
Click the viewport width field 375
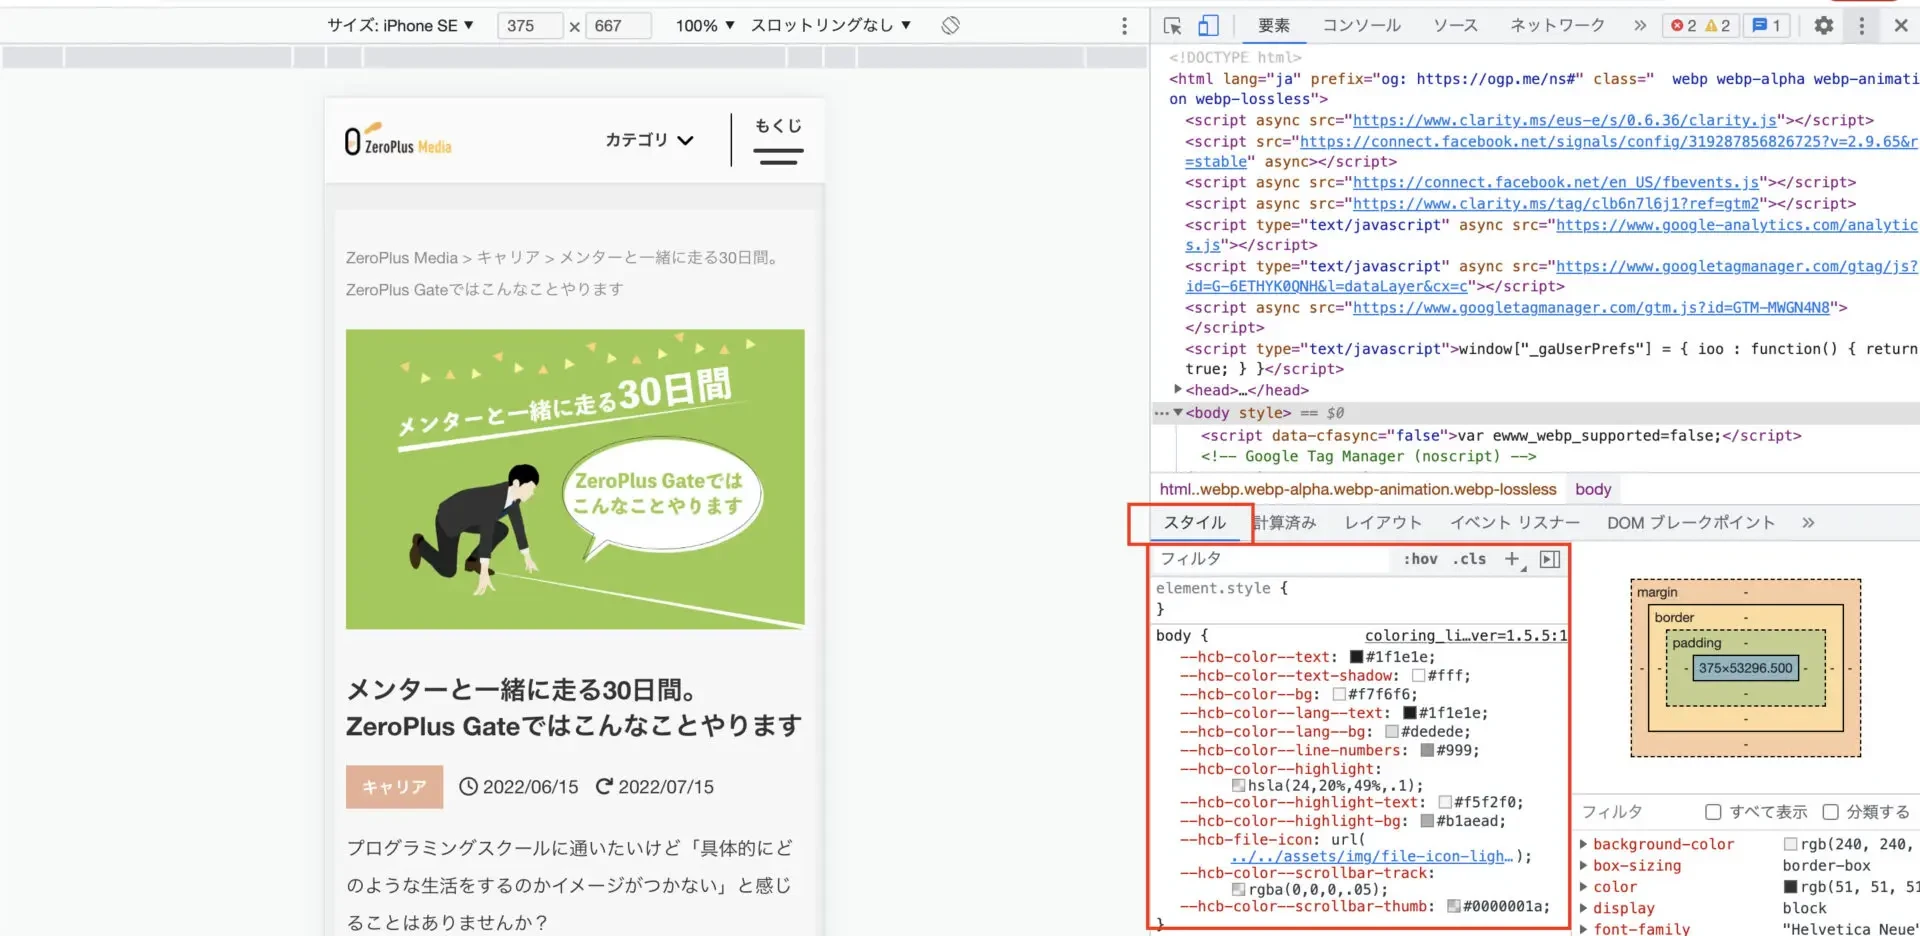pos(530,26)
